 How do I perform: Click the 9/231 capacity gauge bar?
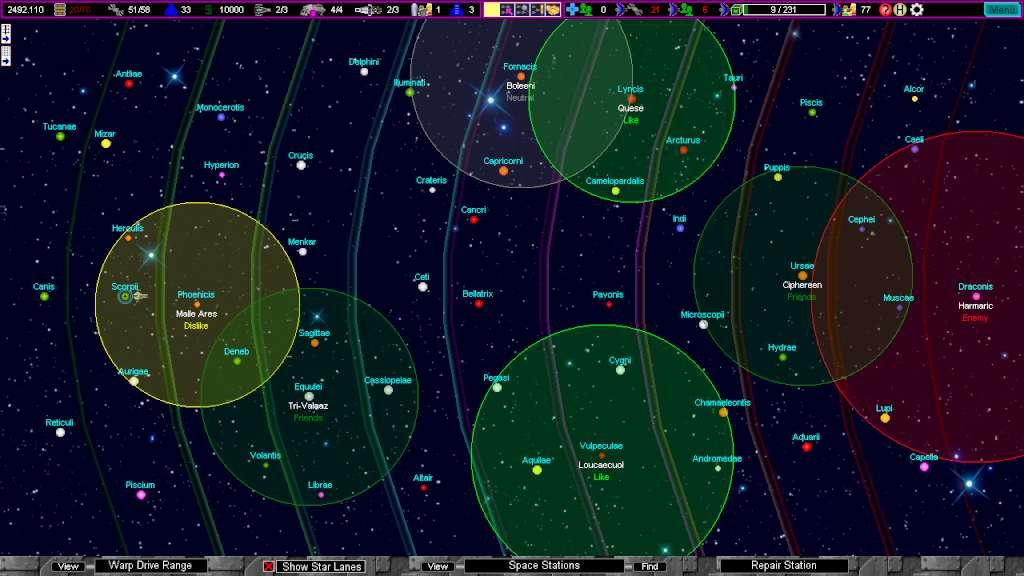click(784, 9)
